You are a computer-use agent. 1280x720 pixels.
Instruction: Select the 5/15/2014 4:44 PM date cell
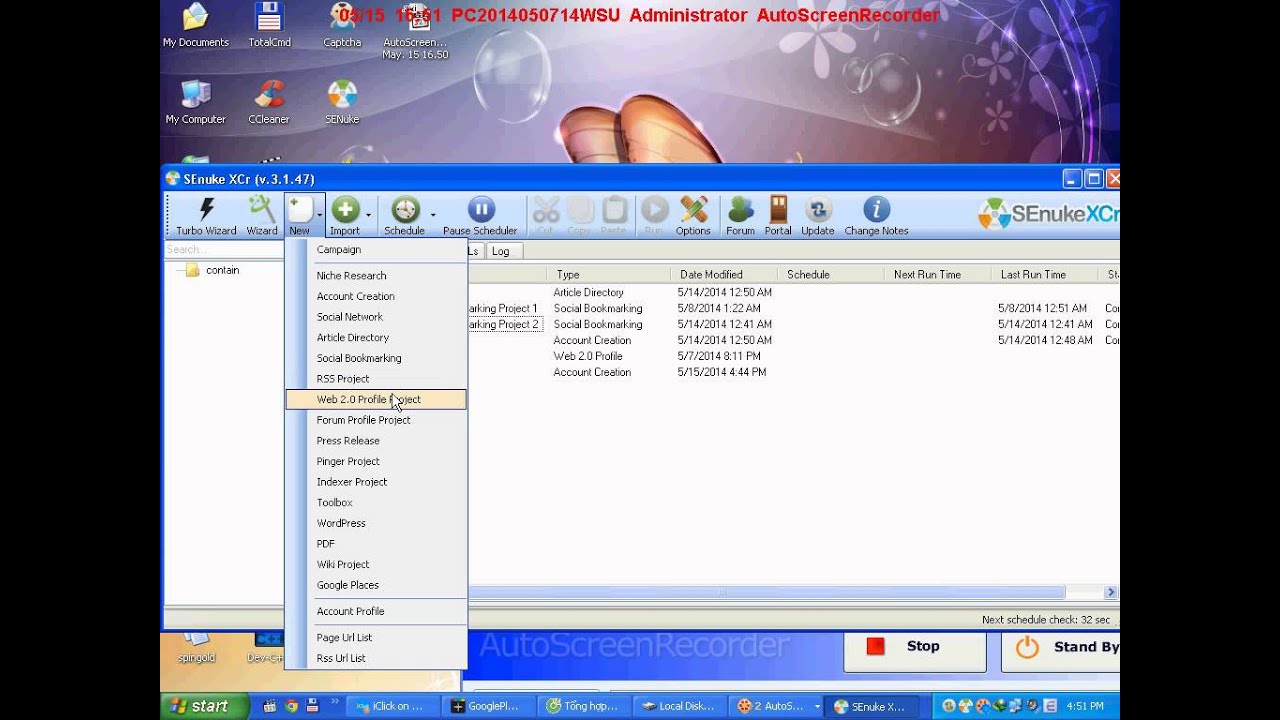[722, 372]
